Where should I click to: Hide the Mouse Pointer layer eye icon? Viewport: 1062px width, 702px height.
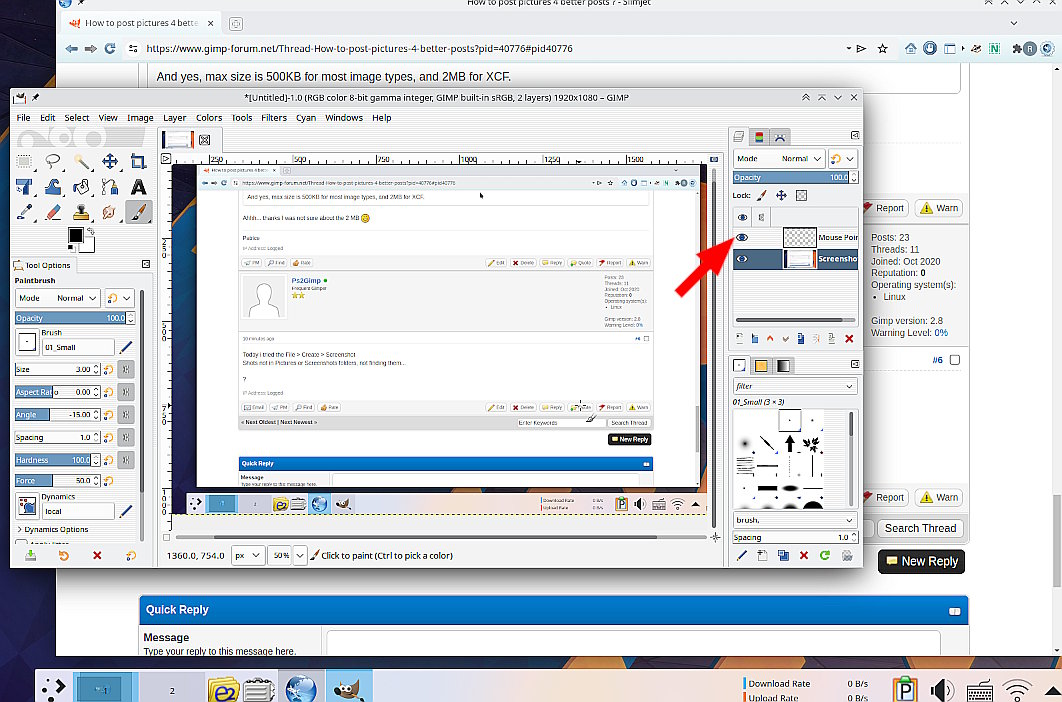[x=742, y=237]
